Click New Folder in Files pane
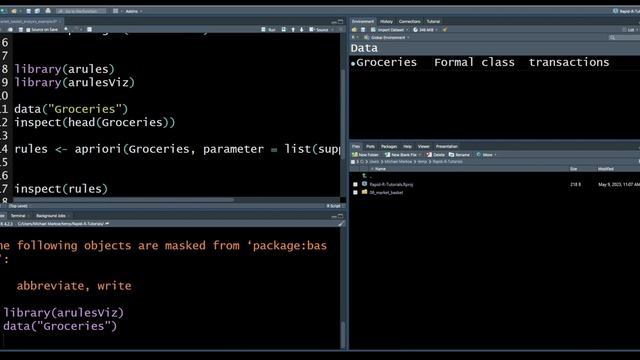 pos(365,155)
